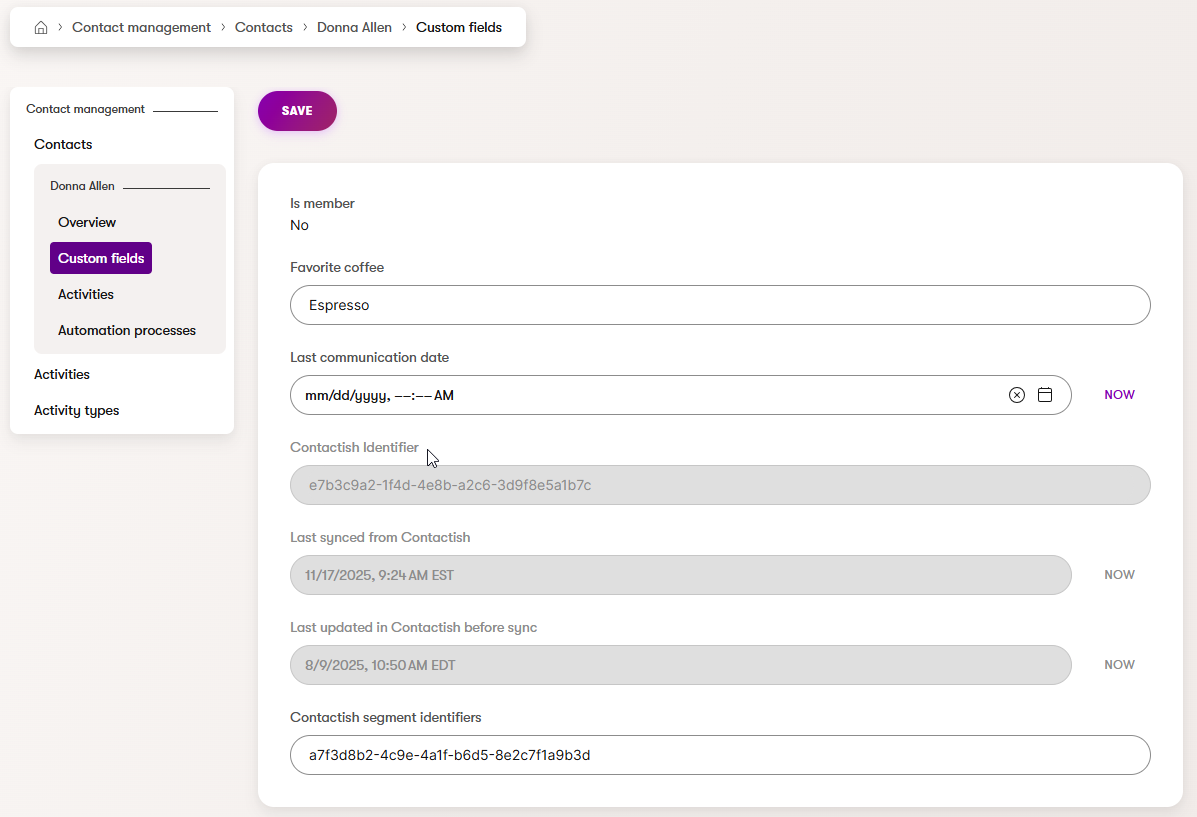The height and width of the screenshot is (817, 1197).
Task: Select Contacts in the left navigation
Action: point(63,144)
